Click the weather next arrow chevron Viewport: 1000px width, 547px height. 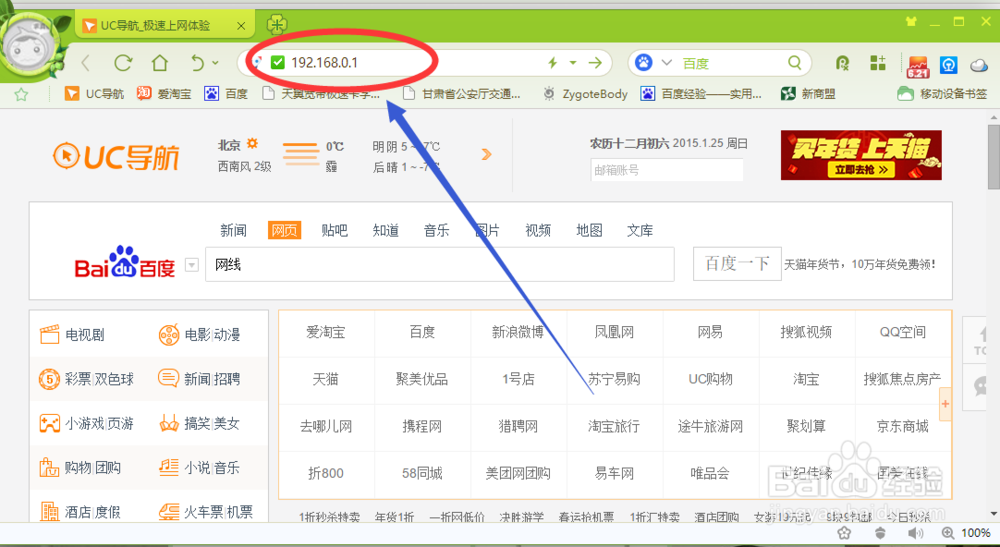[486, 154]
